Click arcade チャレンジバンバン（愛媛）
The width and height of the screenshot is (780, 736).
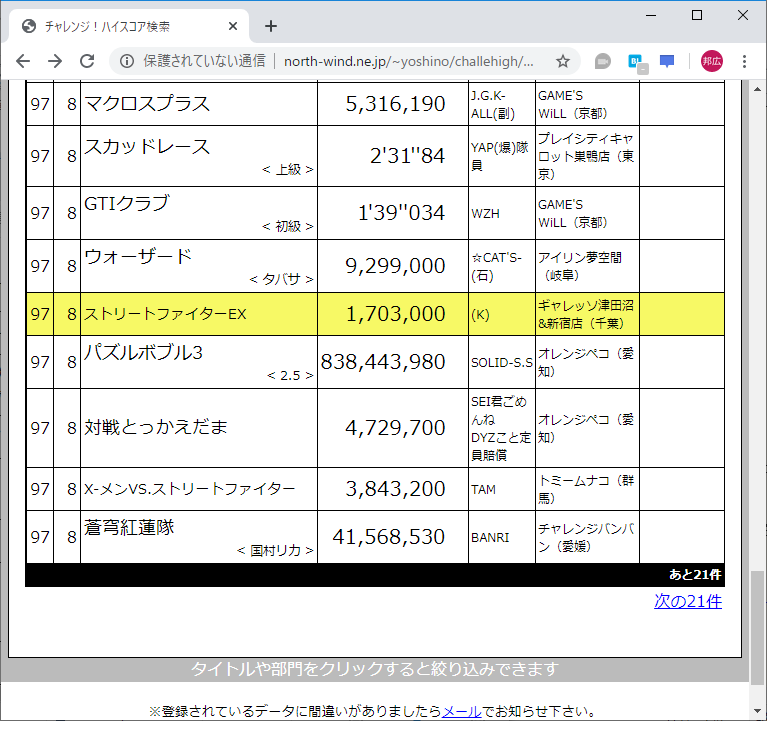(586, 537)
